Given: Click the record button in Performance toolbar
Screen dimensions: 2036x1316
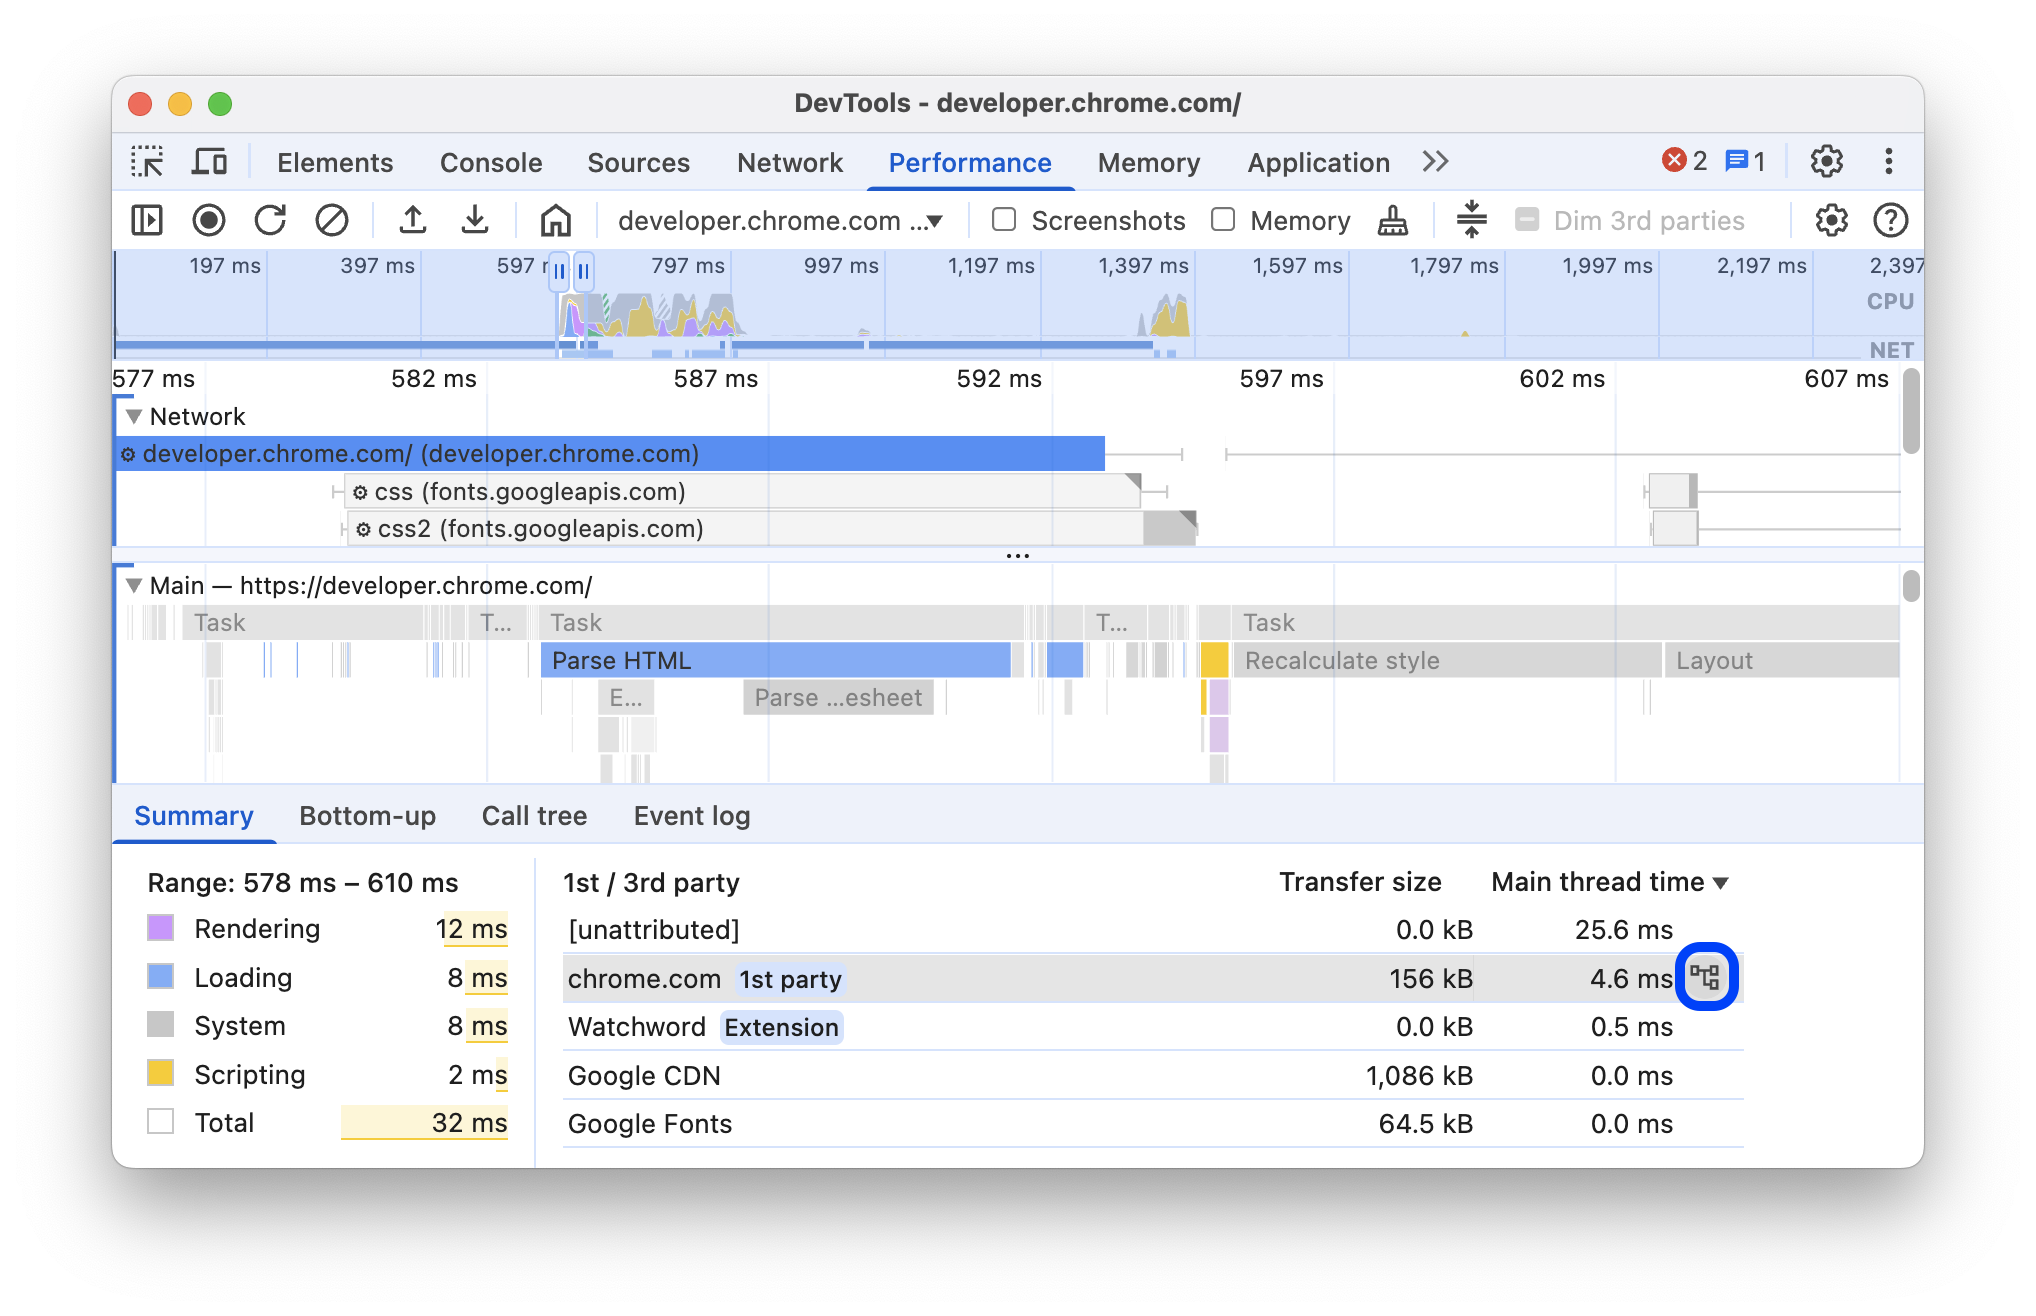Looking at the screenshot, I should tap(209, 220).
